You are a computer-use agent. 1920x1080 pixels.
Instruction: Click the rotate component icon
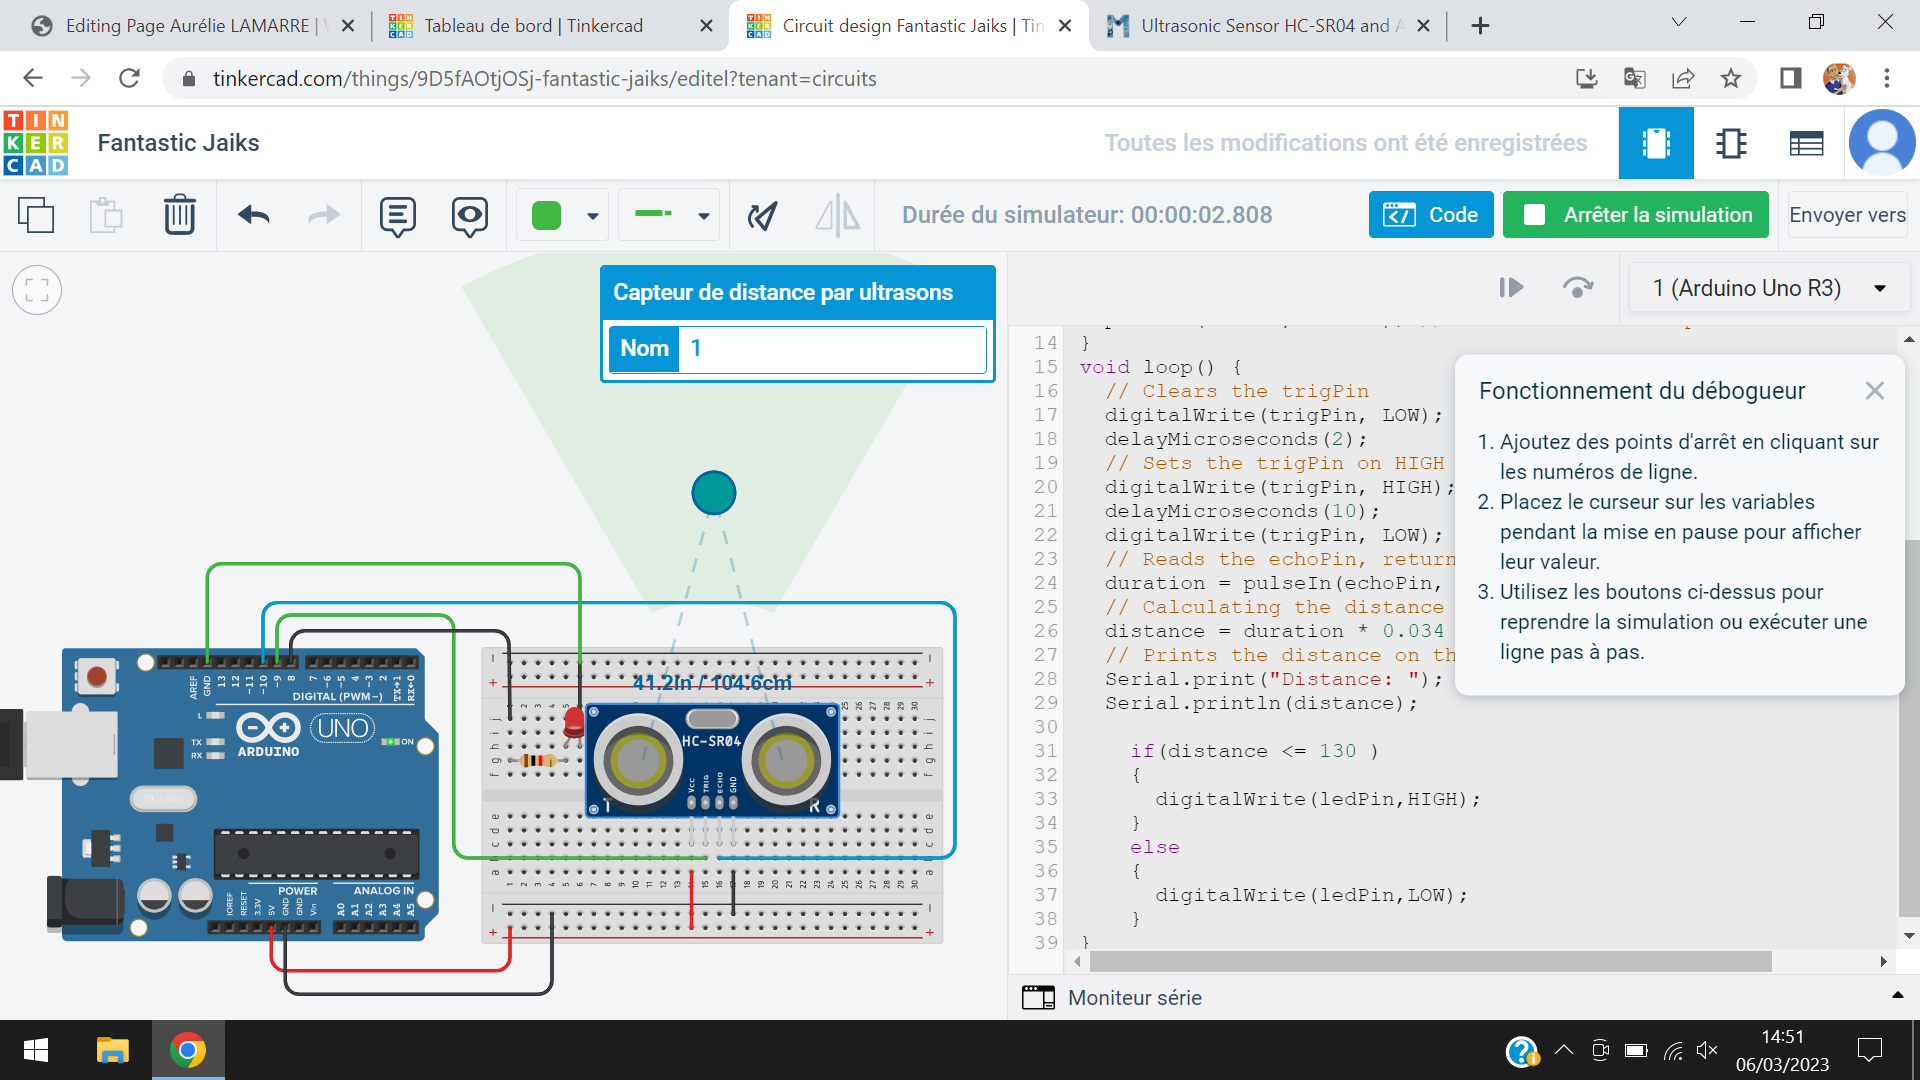[x=763, y=215]
